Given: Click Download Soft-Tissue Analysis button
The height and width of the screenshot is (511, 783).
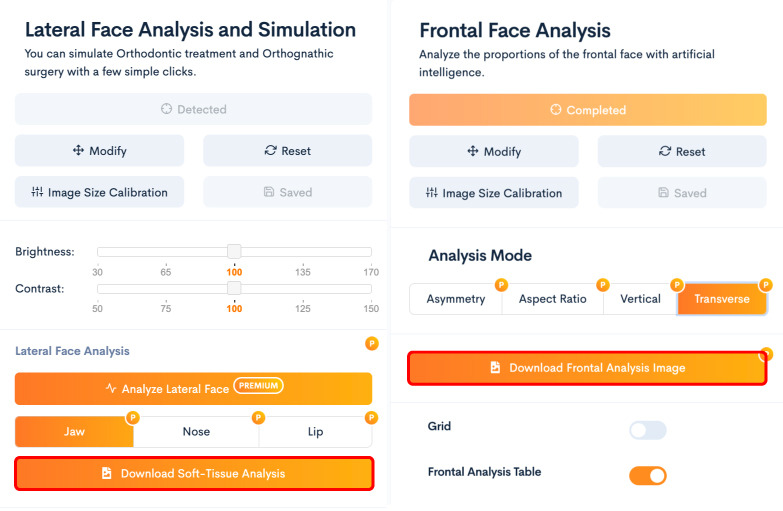Looking at the screenshot, I should point(194,474).
